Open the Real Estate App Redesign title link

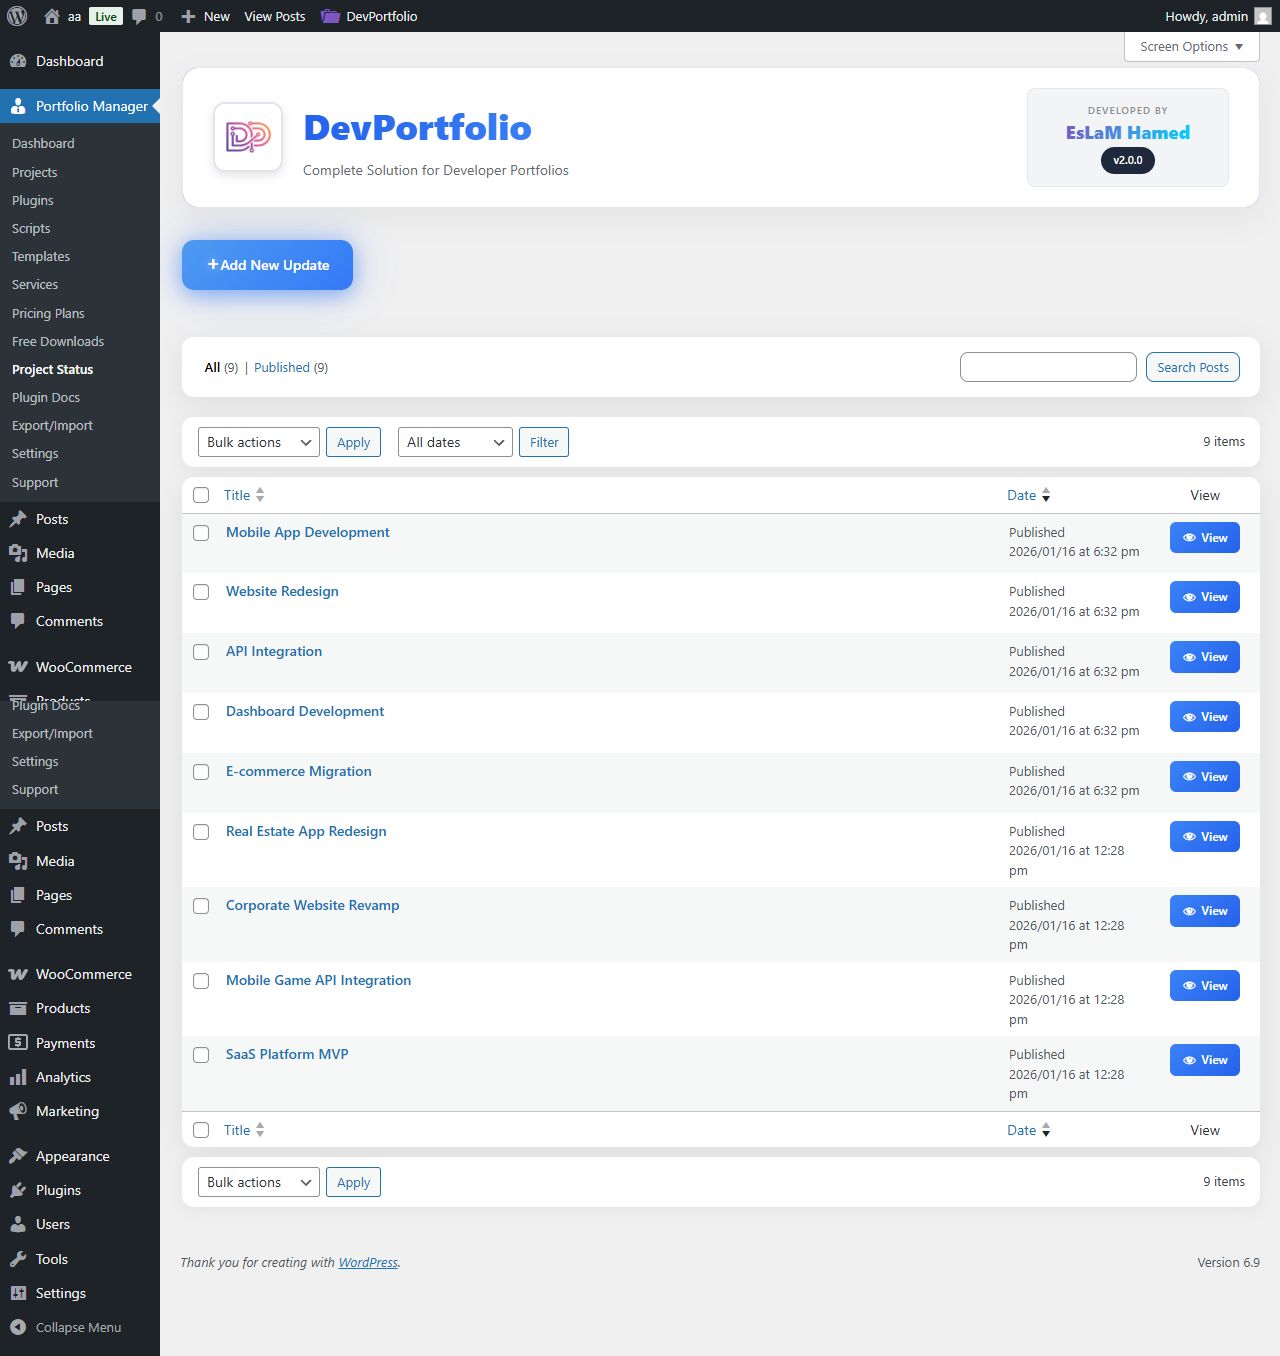[306, 831]
